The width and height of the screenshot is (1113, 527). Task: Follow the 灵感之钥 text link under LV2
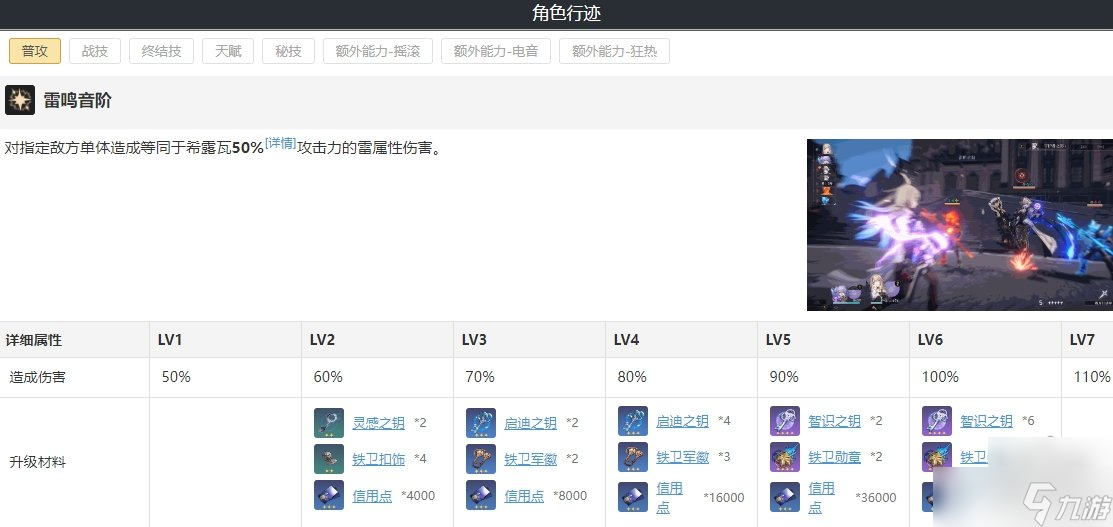378,423
